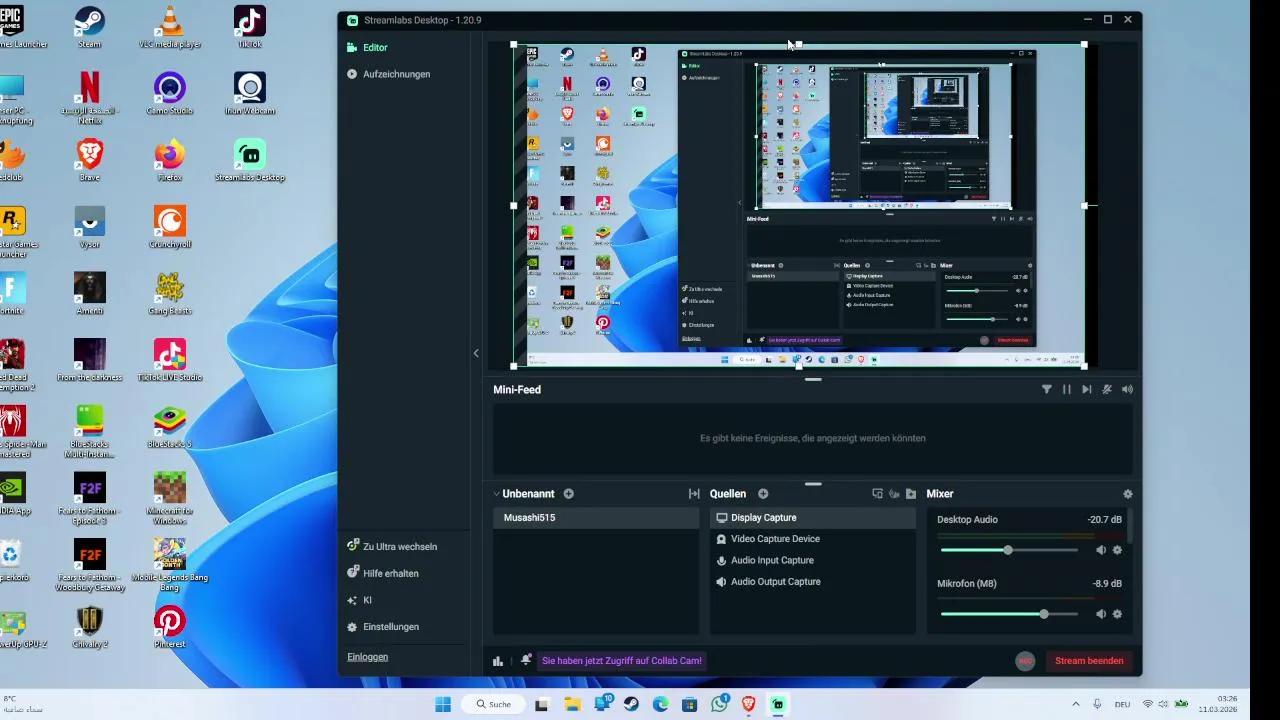Select the Audio Output Capture source
The width and height of the screenshot is (1280, 720).
tap(813, 582)
